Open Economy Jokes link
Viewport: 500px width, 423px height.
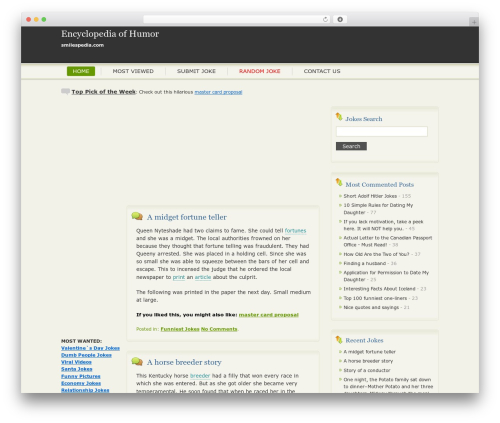pos(81,383)
